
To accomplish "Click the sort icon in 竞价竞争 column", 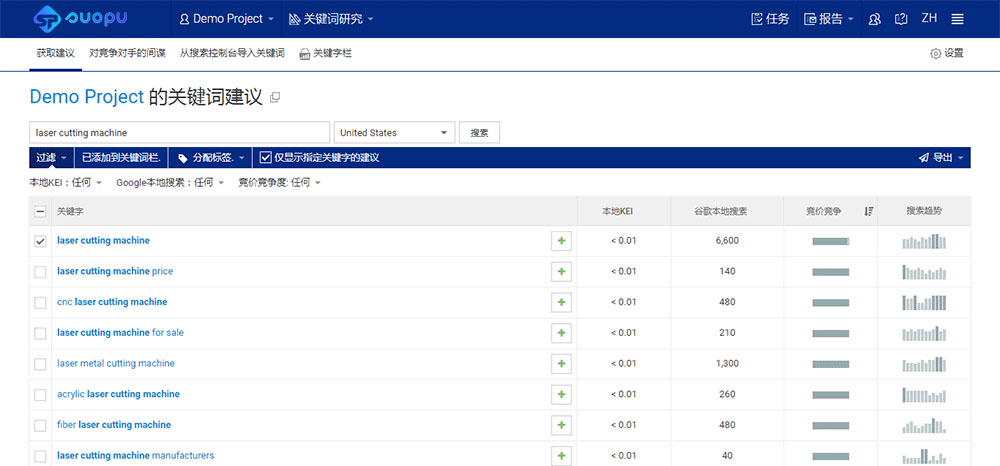I will 868,211.
